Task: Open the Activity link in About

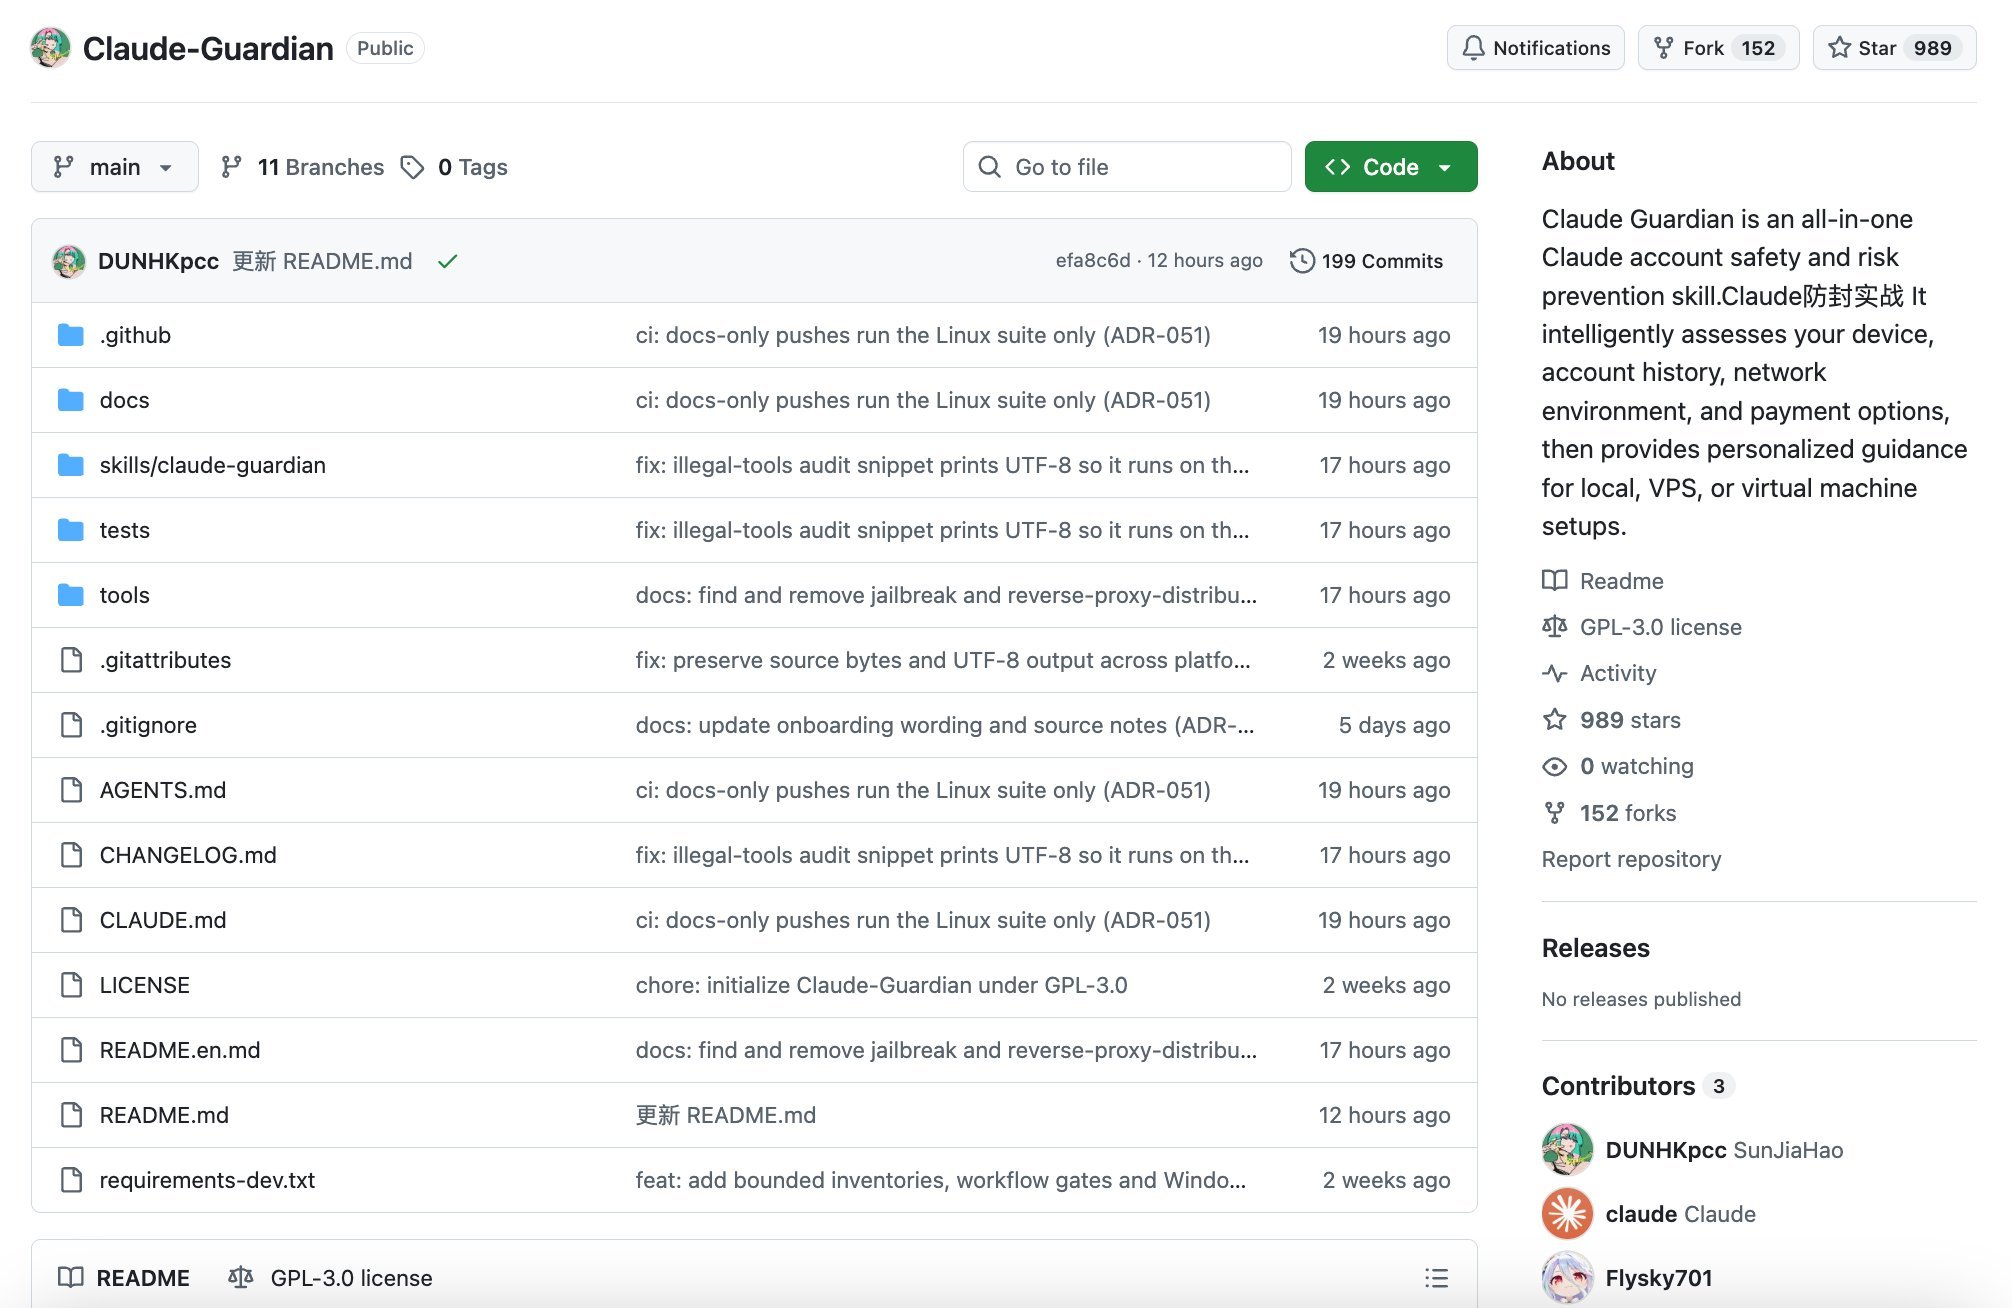Action: tap(1599, 673)
